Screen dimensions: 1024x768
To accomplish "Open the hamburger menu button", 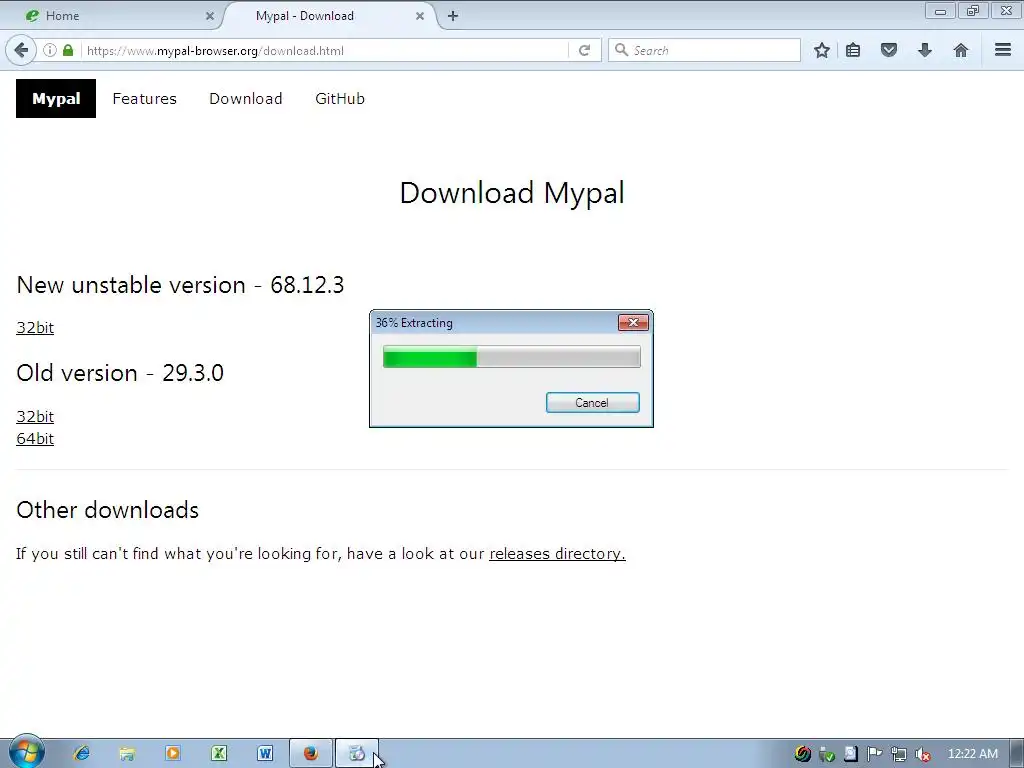I will [1003, 50].
